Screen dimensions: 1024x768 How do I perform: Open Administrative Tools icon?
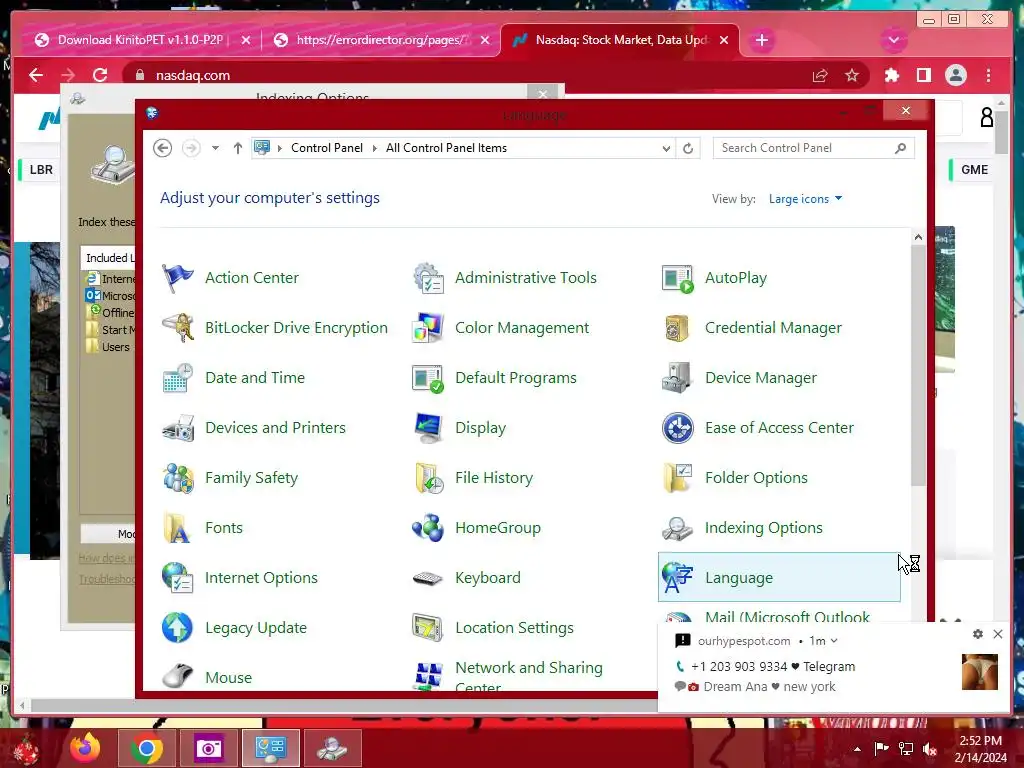point(428,278)
